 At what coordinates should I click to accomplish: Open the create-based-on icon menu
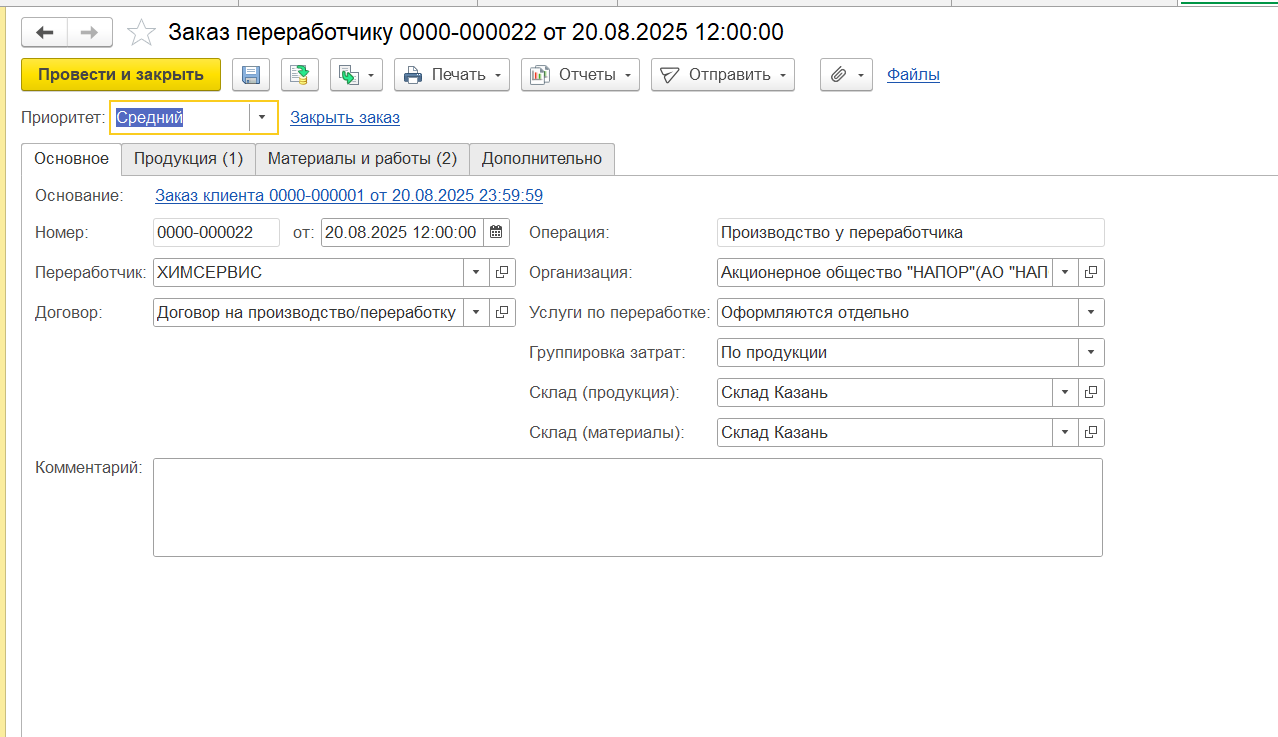coord(357,75)
